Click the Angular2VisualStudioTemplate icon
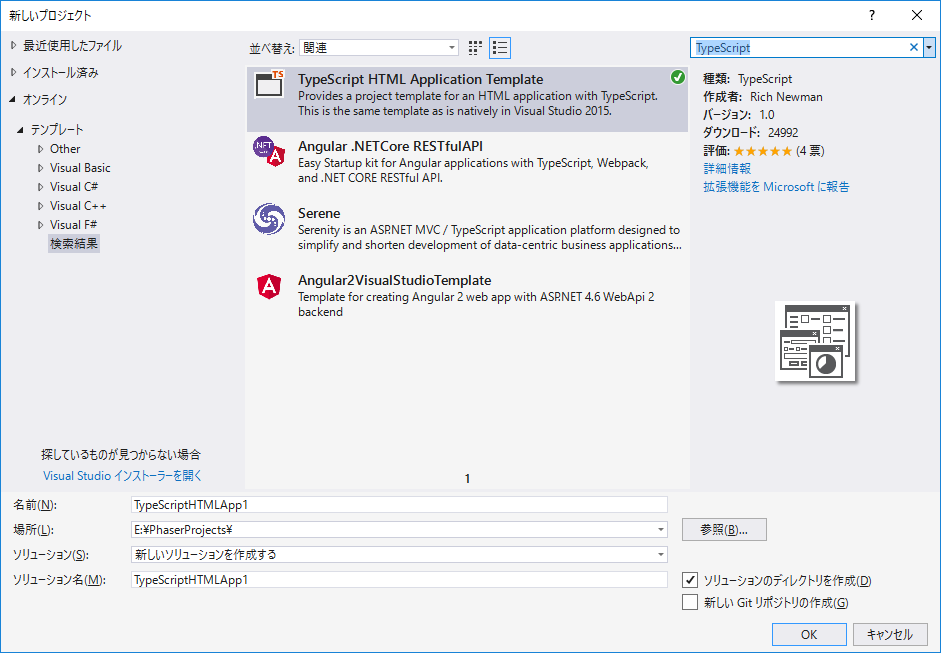 coord(269,286)
